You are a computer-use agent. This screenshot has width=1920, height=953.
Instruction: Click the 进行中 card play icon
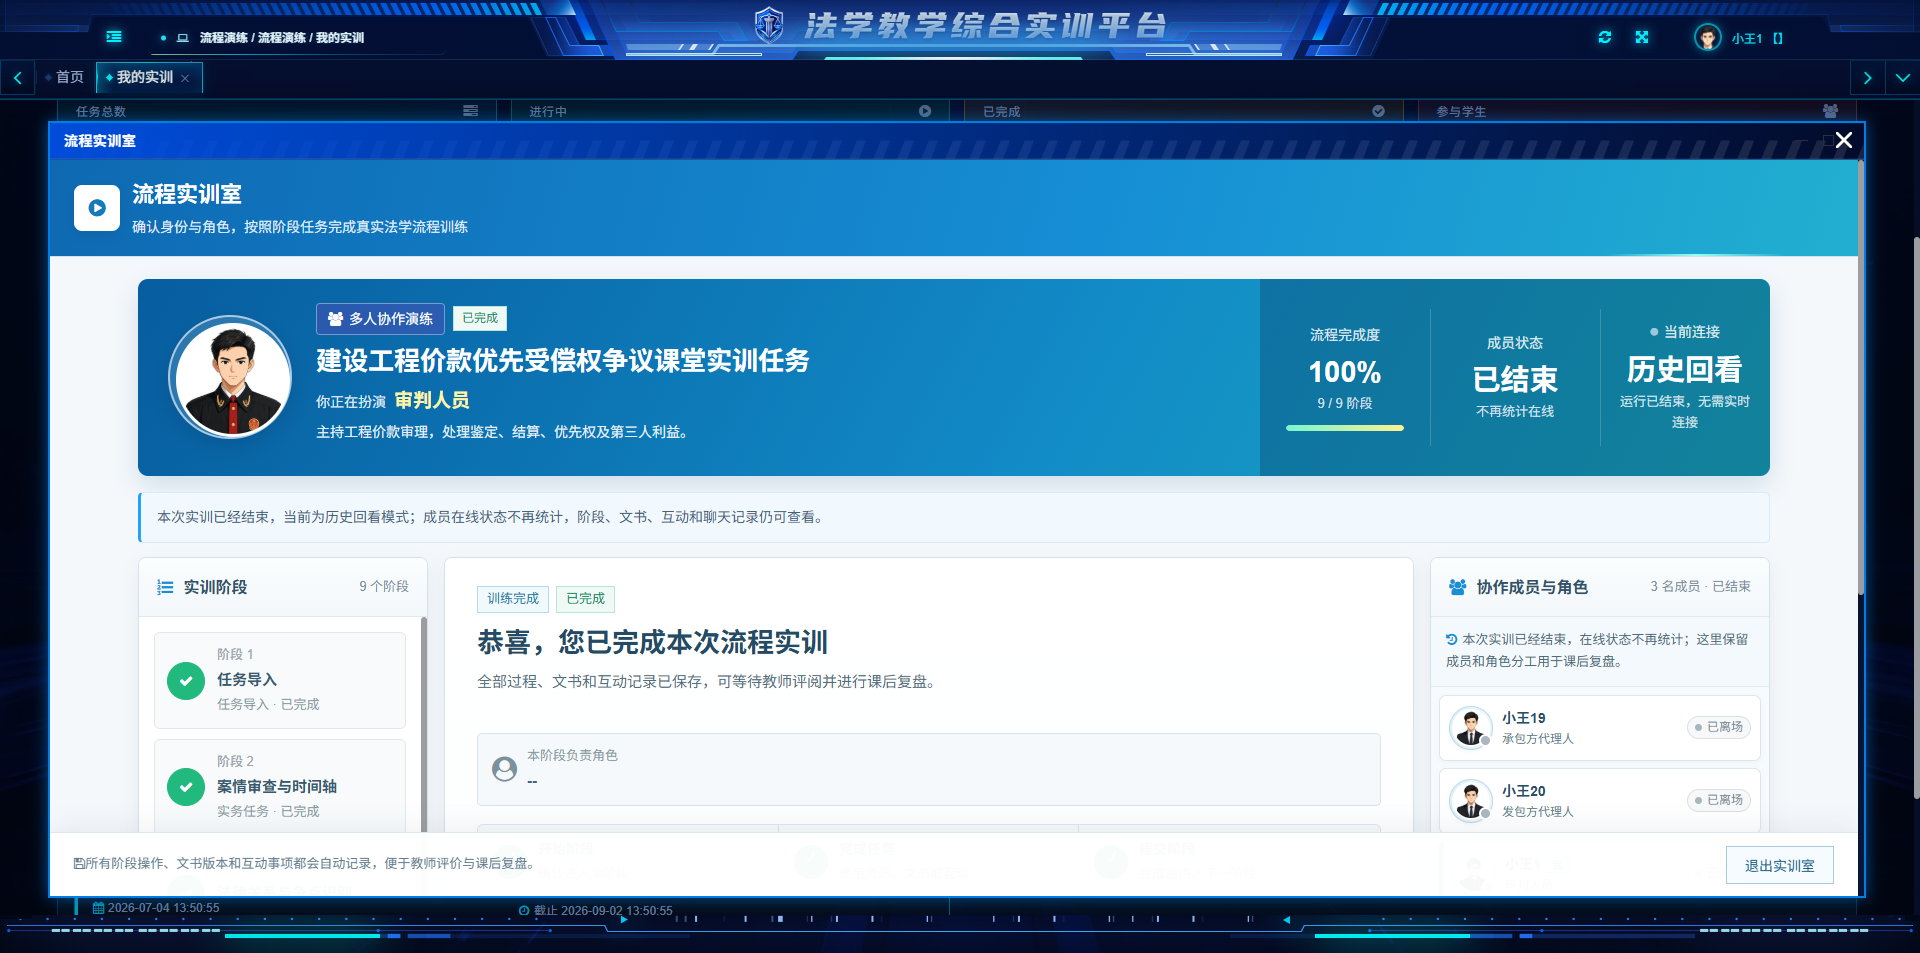coord(925,111)
